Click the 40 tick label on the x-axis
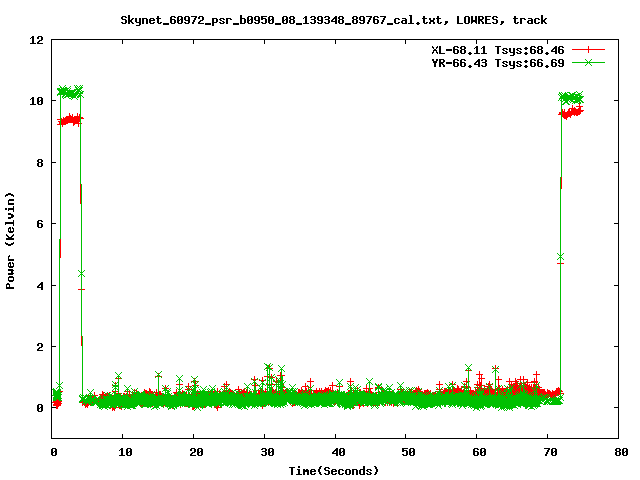 pos(336,452)
